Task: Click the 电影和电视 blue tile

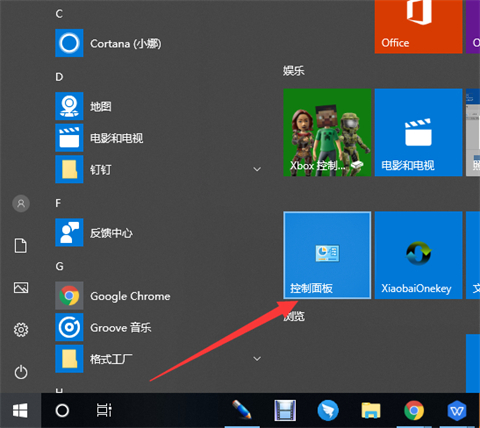Action: [418, 132]
